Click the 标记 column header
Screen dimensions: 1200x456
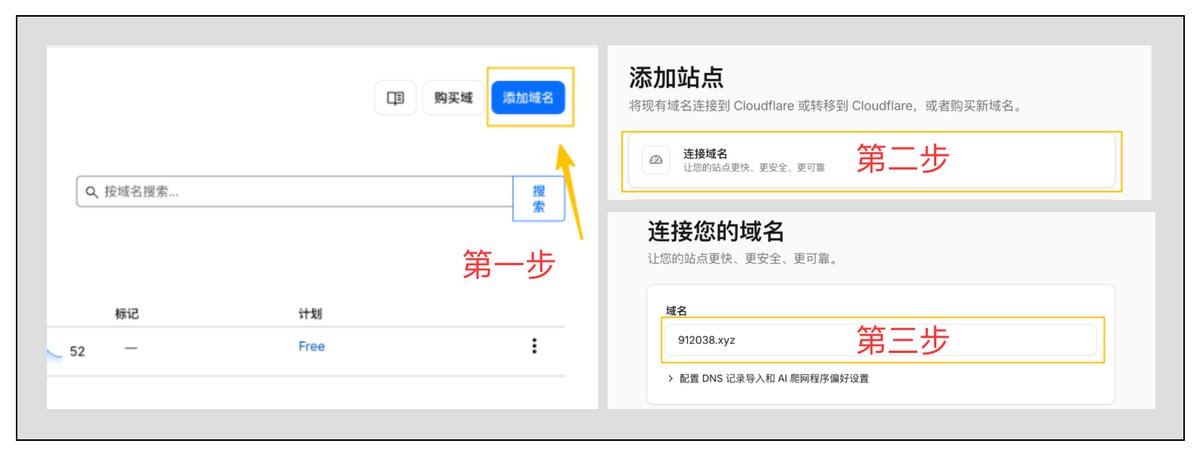[x=126, y=314]
